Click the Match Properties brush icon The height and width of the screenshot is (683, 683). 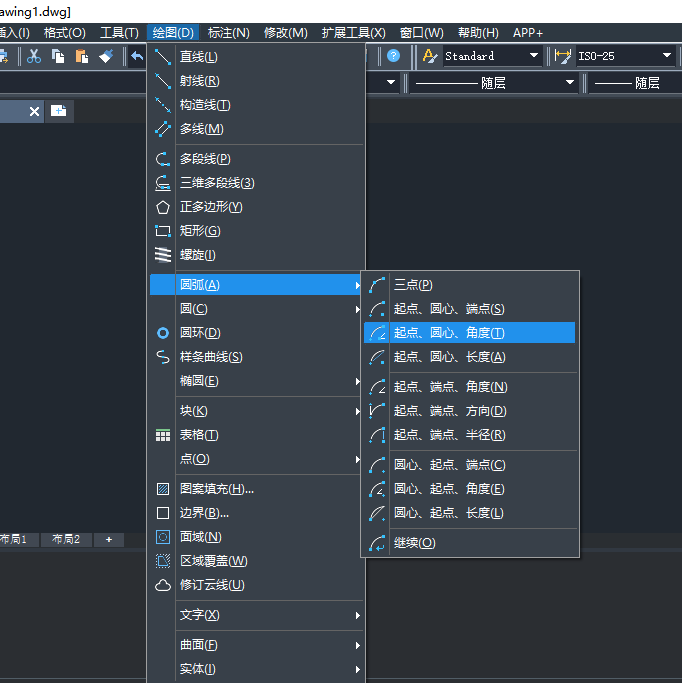pyautogui.click(x=106, y=56)
